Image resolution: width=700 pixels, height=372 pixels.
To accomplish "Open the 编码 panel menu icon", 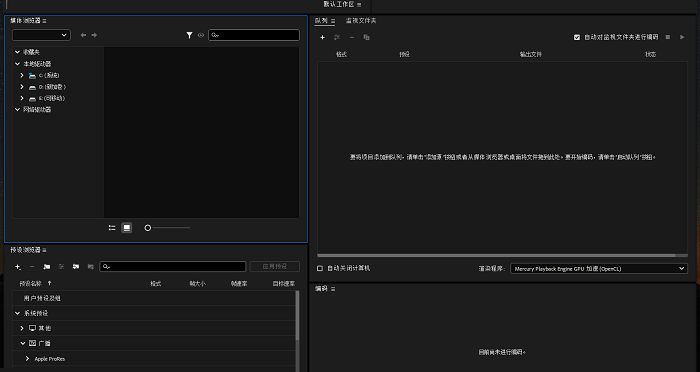I will (x=333, y=289).
